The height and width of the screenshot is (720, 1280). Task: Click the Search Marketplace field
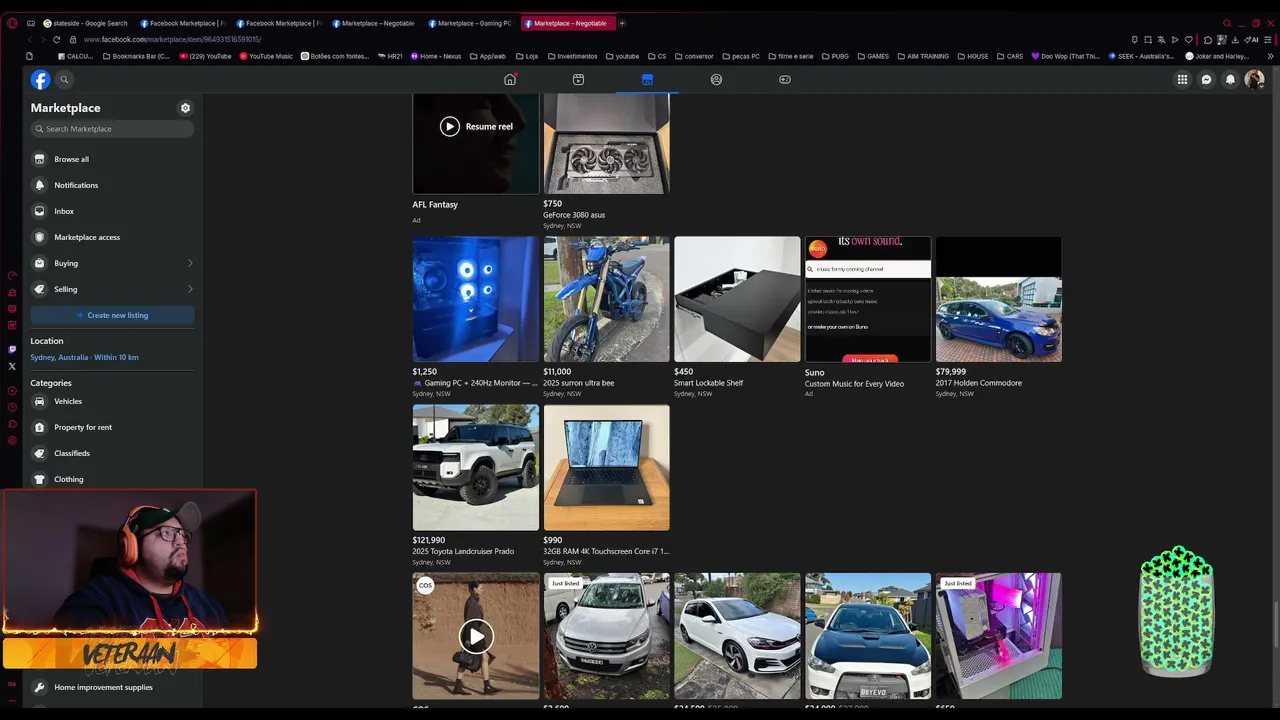click(x=112, y=129)
